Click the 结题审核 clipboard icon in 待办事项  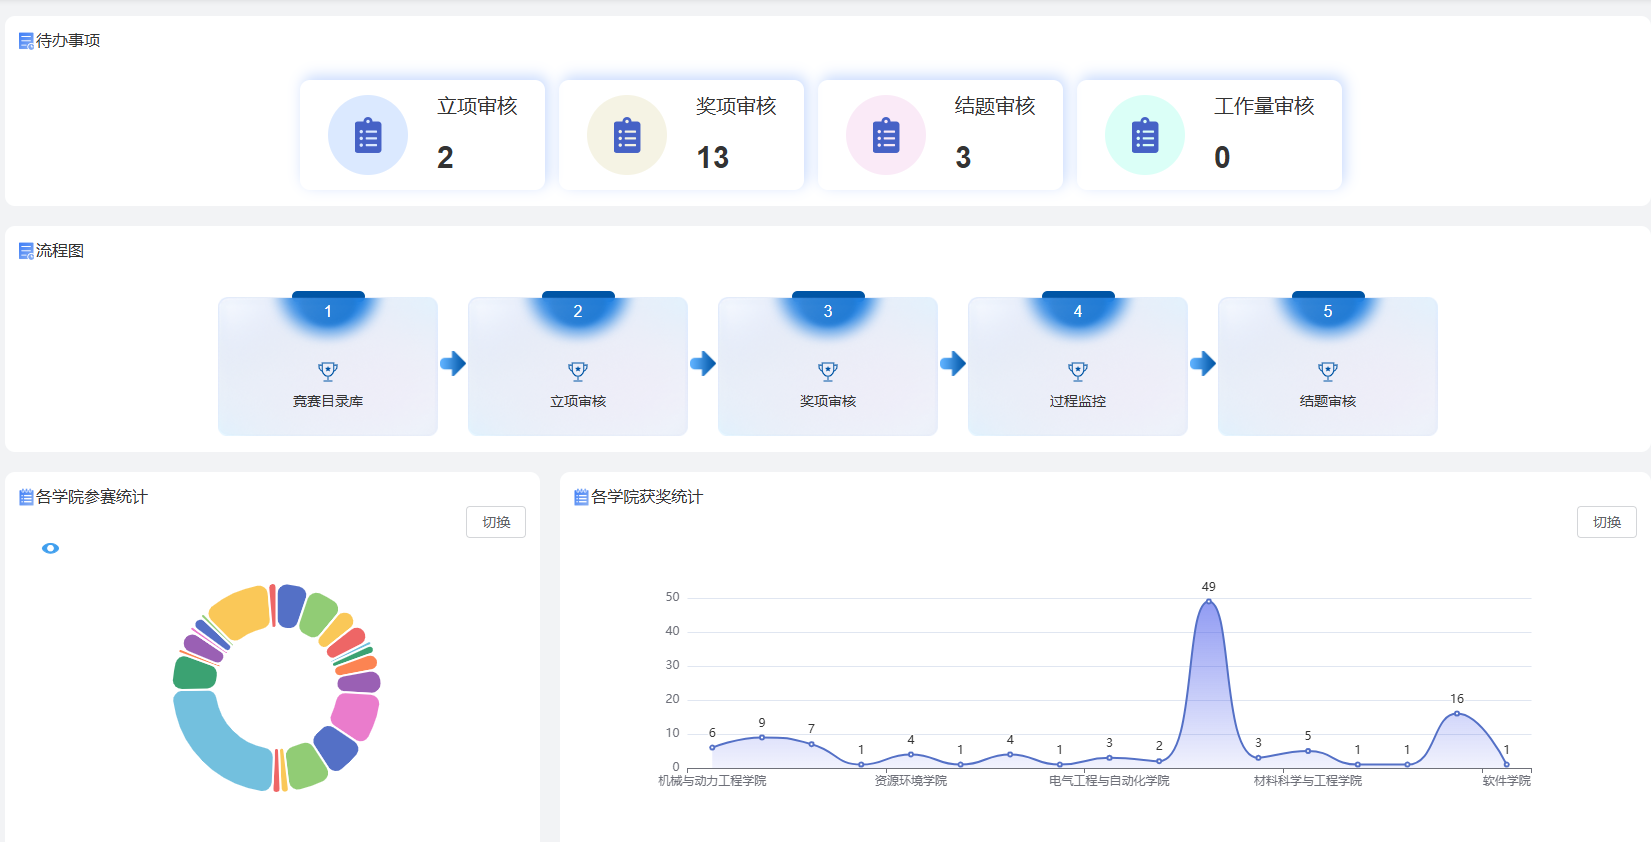pyautogui.click(x=886, y=135)
